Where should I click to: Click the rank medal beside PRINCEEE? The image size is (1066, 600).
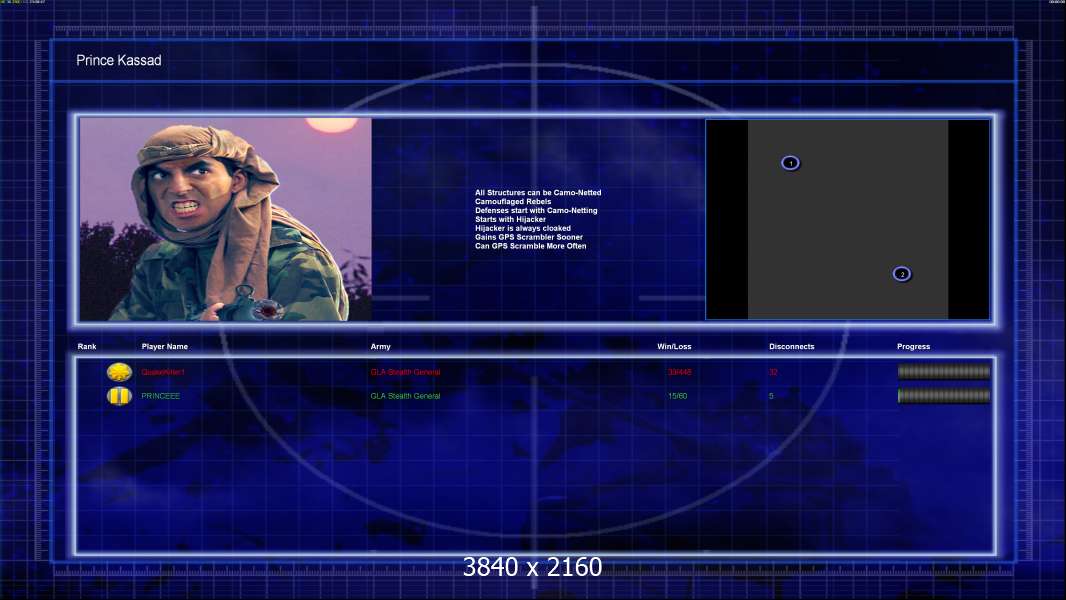click(119, 395)
